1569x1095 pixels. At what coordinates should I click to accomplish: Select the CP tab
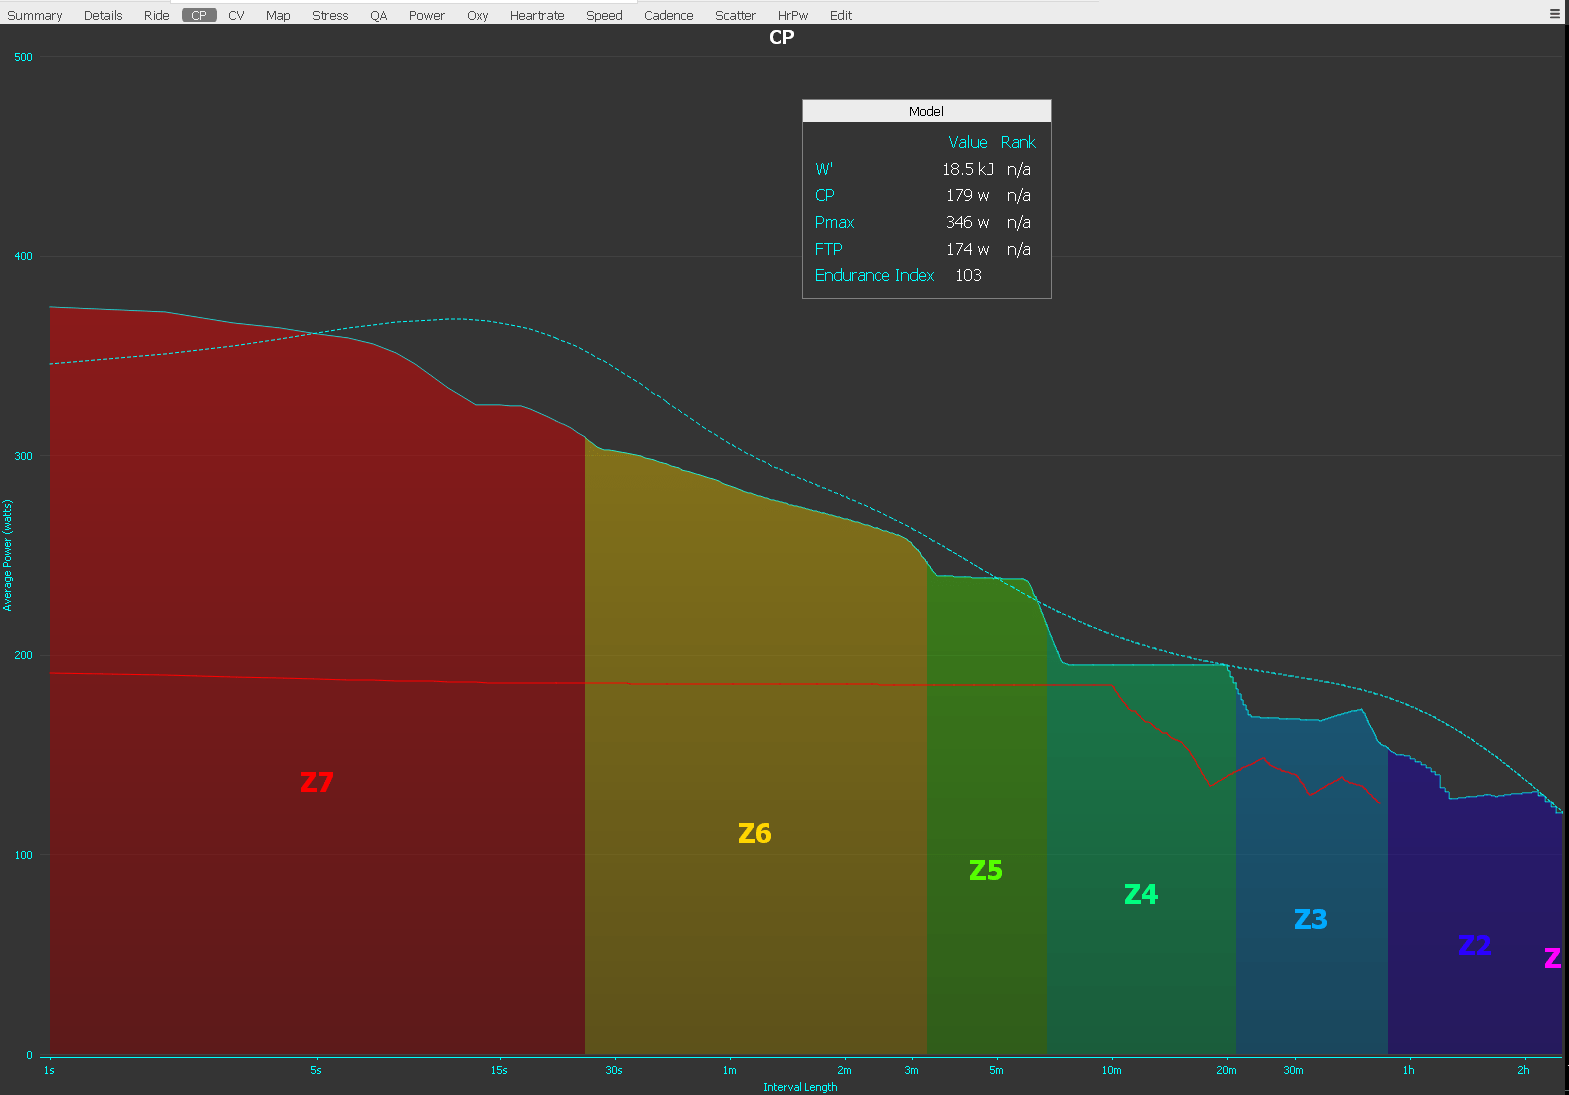199,15
